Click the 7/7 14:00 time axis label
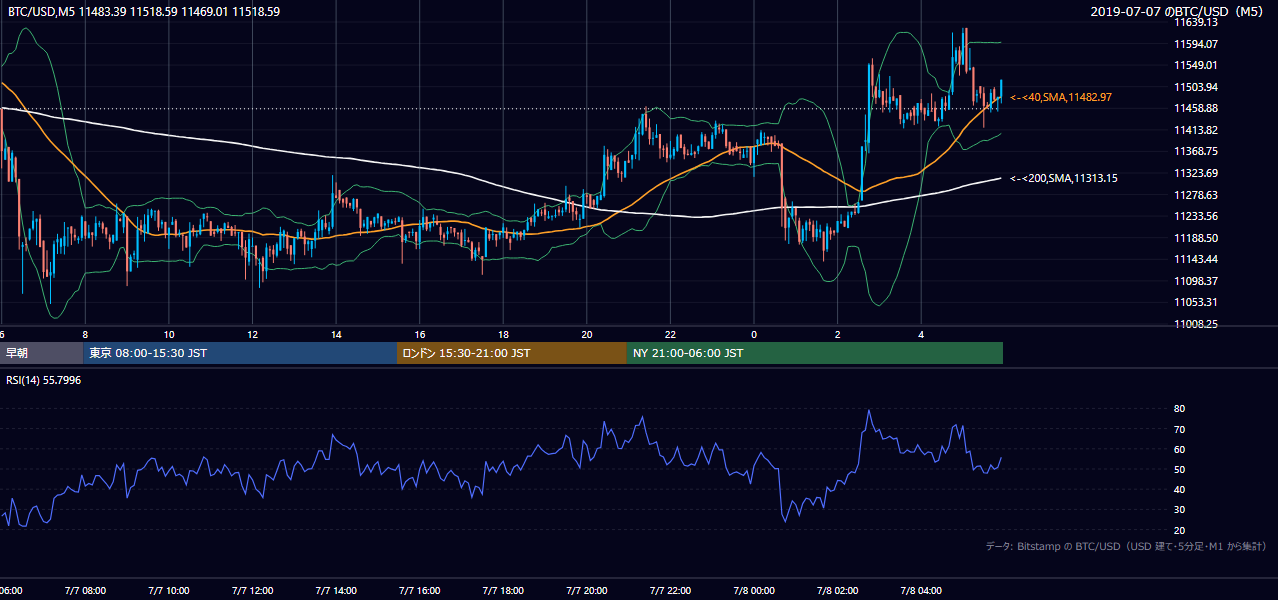The width and height of the screenshot is (1278, 600). point(336,591)
